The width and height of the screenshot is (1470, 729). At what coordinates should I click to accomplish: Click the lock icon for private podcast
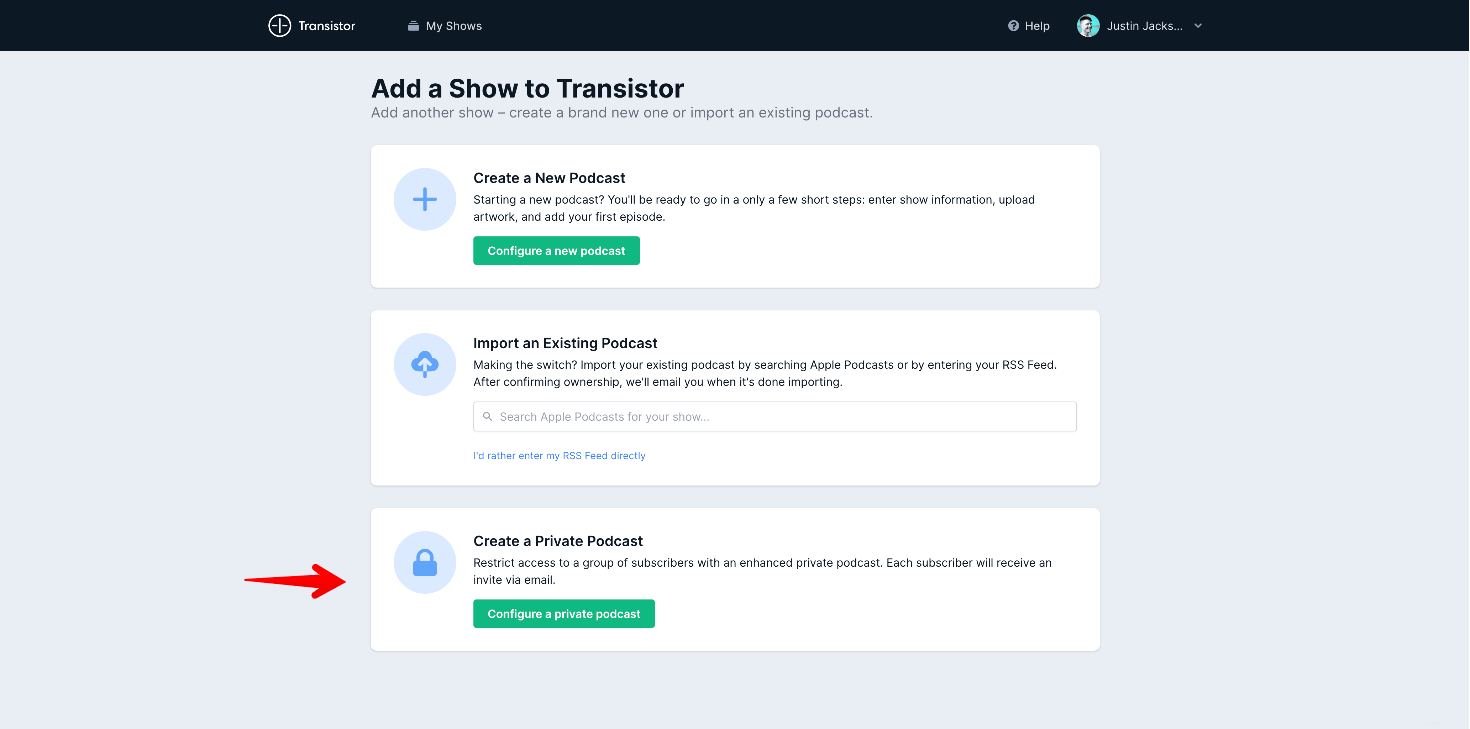(425, 563)
